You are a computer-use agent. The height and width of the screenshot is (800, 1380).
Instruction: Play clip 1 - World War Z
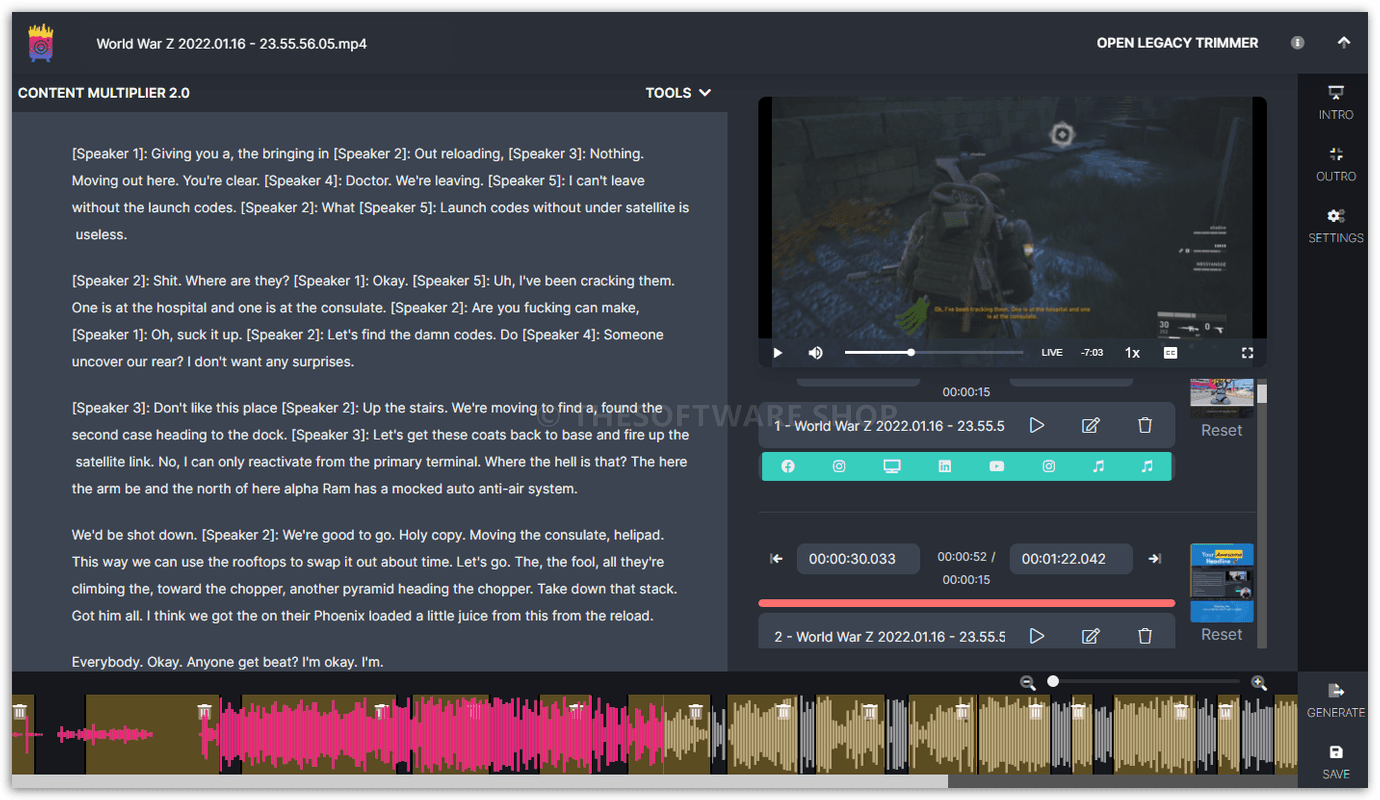(x=1037, y=426)
